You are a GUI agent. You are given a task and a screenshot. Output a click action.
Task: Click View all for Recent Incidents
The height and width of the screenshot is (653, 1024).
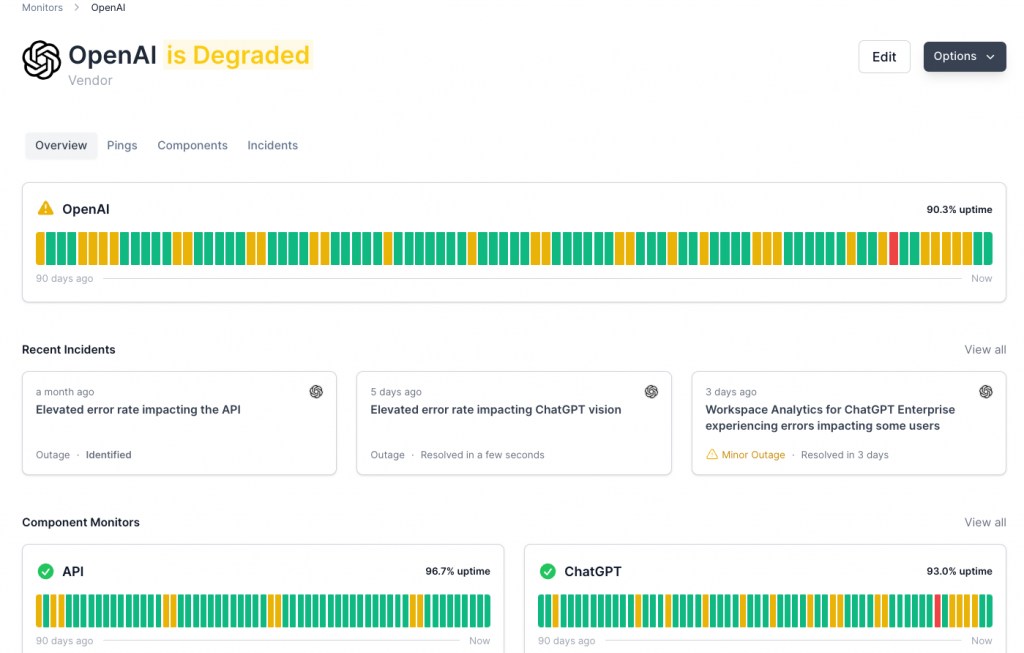pos(985,349)
